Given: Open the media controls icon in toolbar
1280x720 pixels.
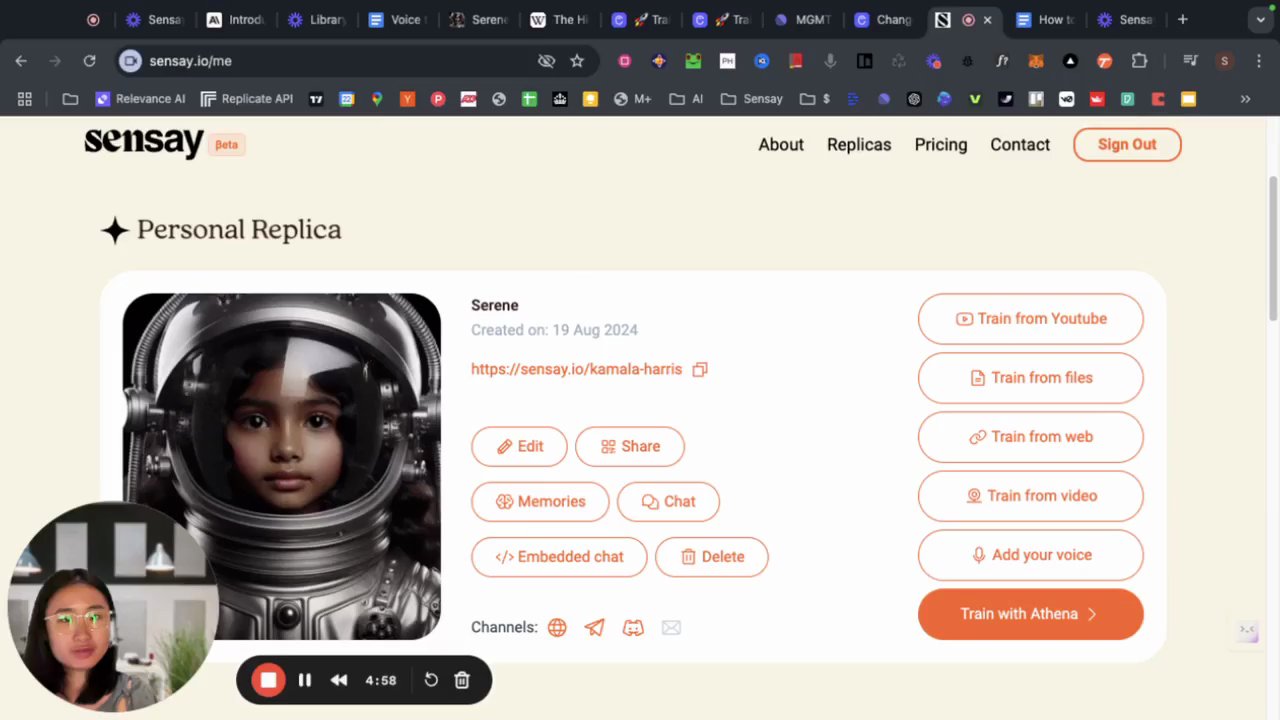Looking at the screenshot, I should click(1190, 61).
